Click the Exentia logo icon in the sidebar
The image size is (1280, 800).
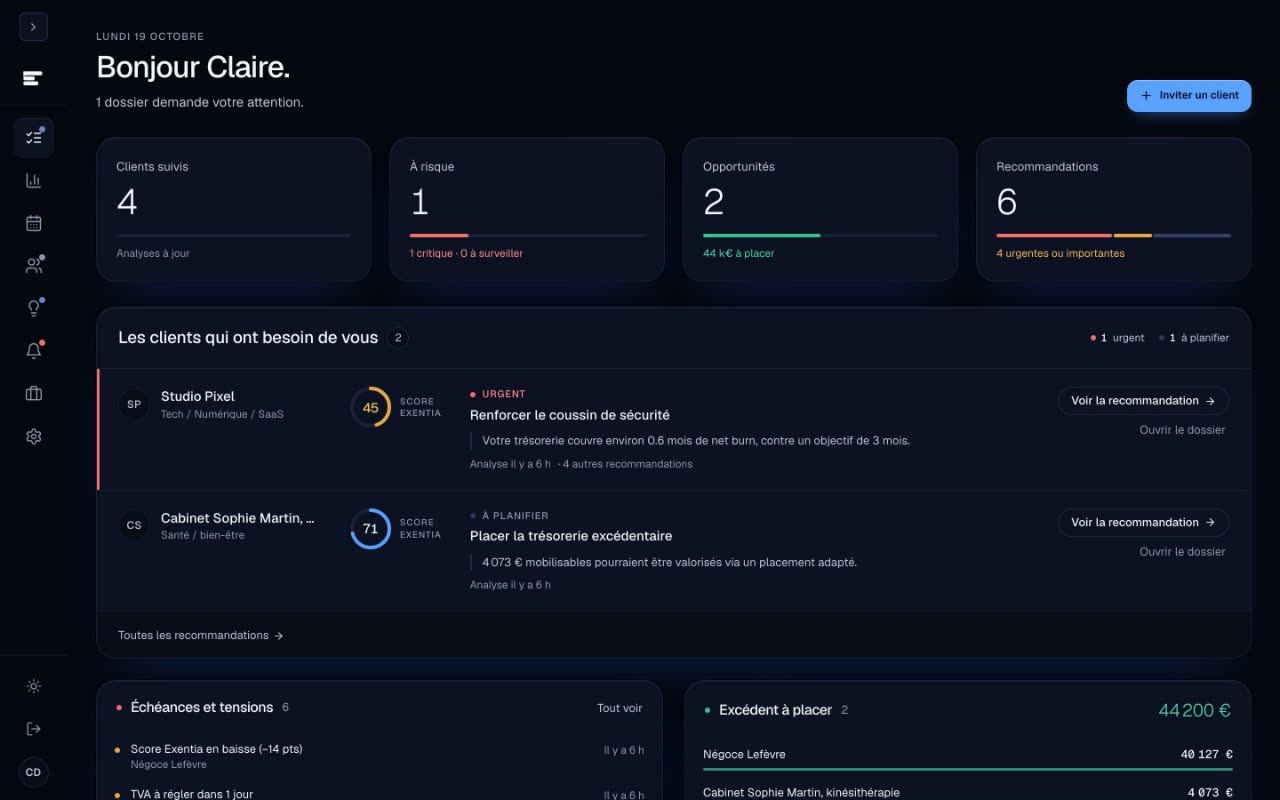coord(33,78)
